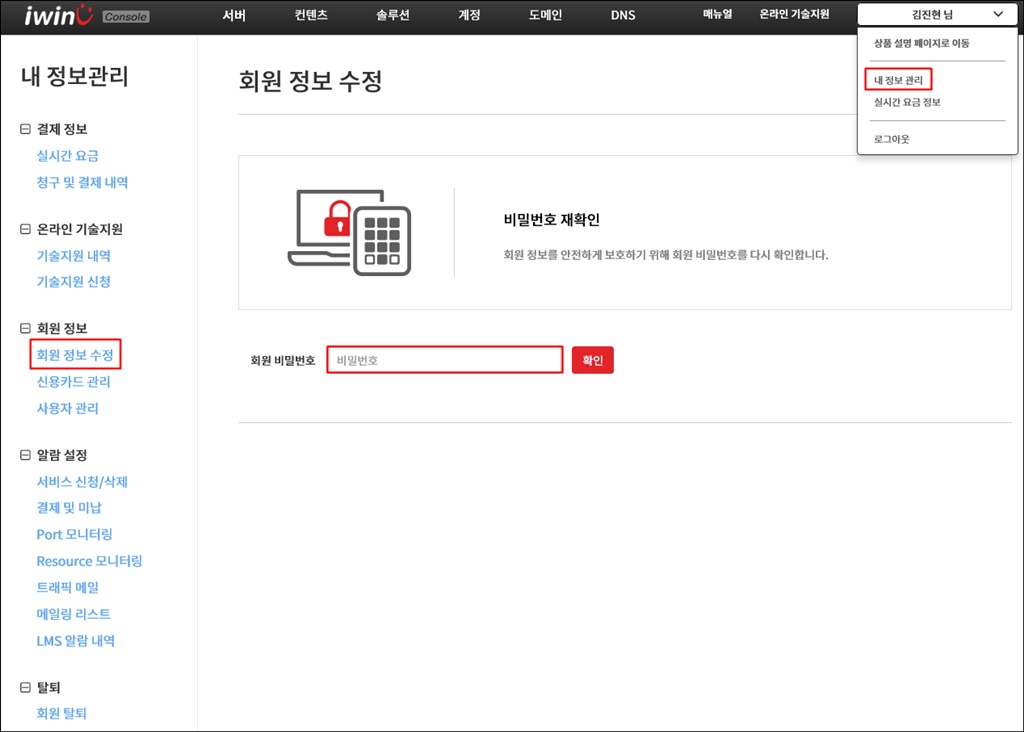
Task: Click the 회원 비밀번호 field label
Action: 283,360
